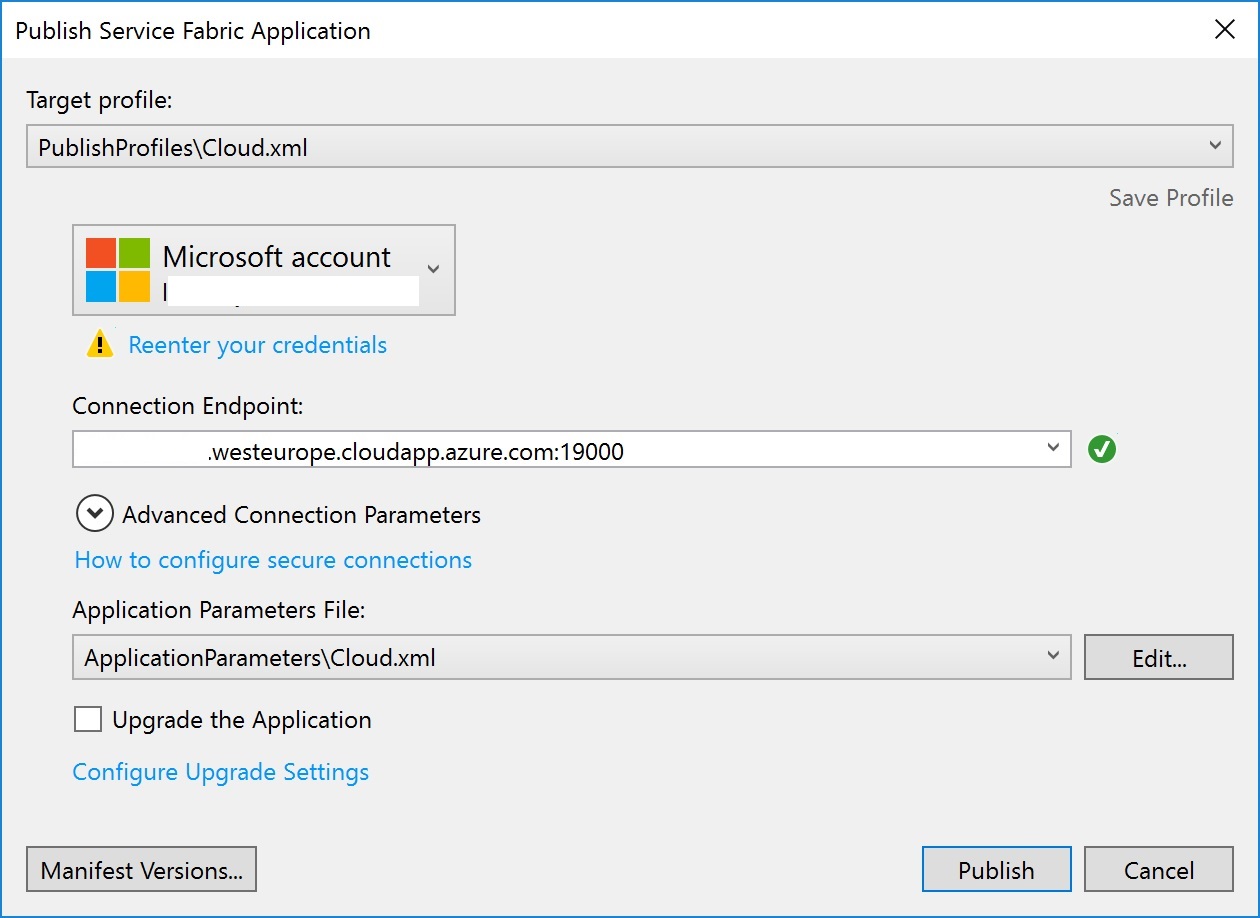Click the green connection-verified checkmark icon

click(x=1102, y=450)
